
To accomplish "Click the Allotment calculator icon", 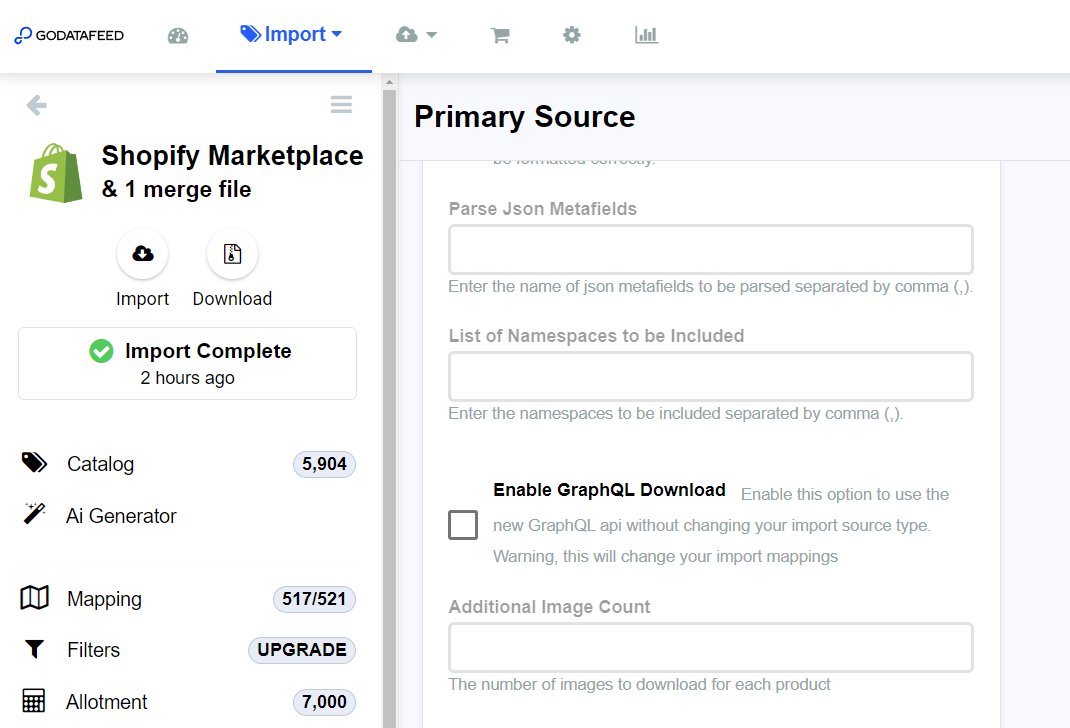I will coord(34,702).
